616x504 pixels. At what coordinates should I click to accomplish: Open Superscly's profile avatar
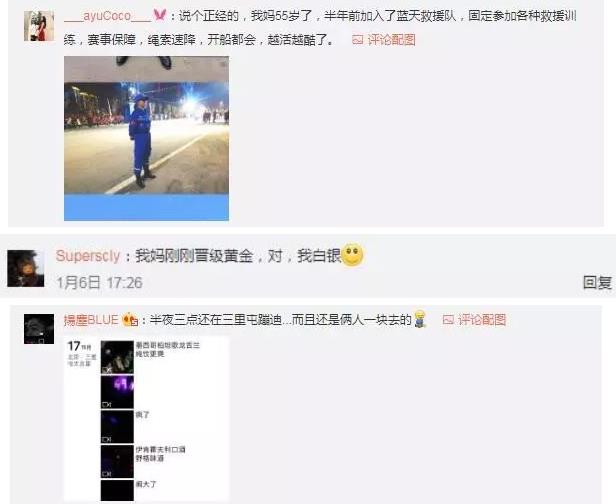click(x=26, y=268)
